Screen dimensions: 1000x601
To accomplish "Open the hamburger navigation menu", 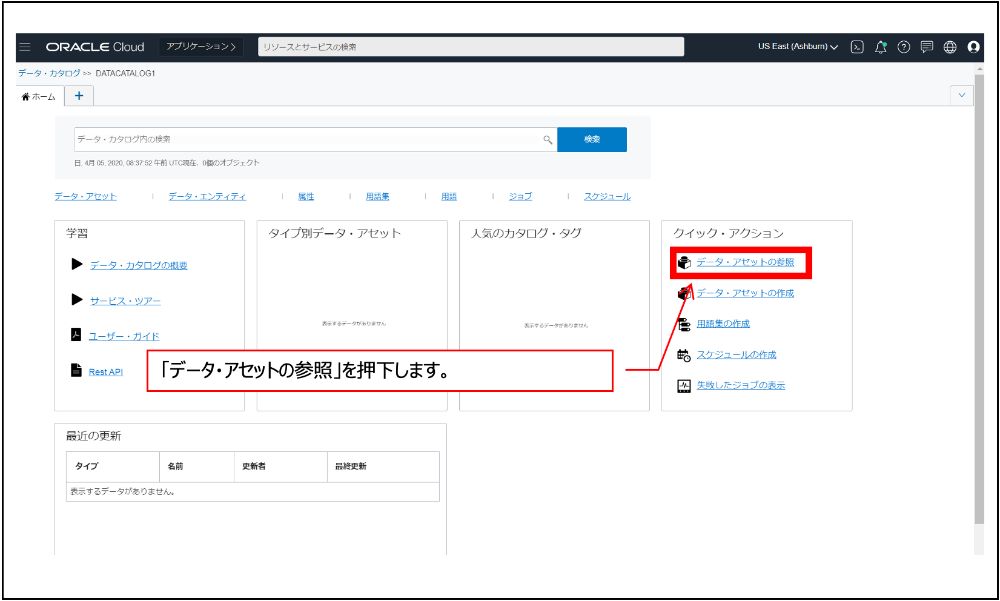I will click(25, 47).
